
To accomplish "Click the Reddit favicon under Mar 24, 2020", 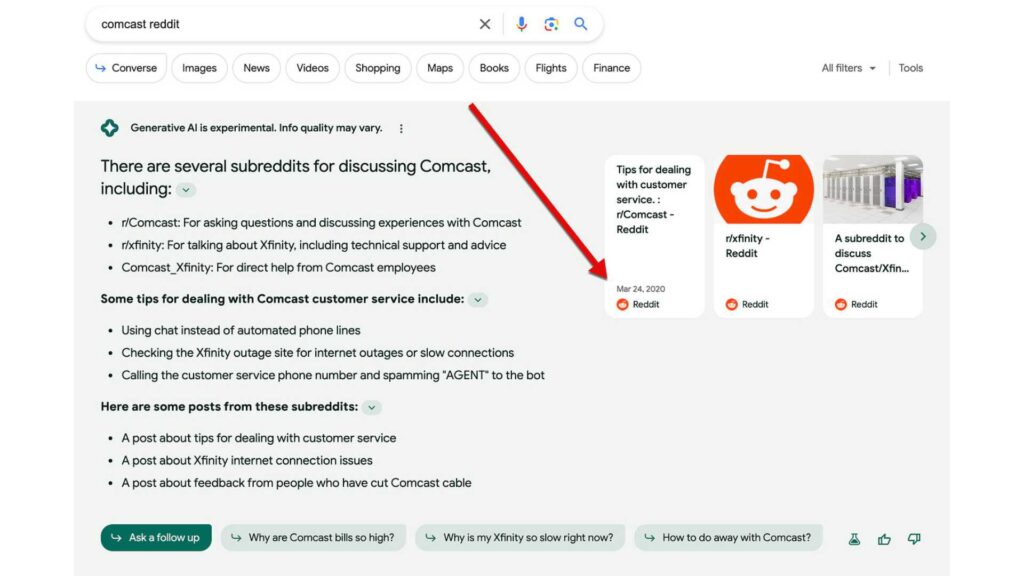I will pyautogui.click(x=622, y=304).
